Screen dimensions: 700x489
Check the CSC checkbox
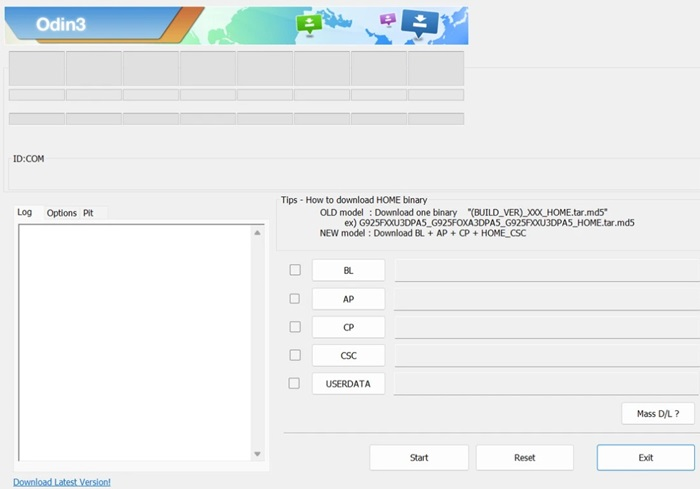coord(295,355)
